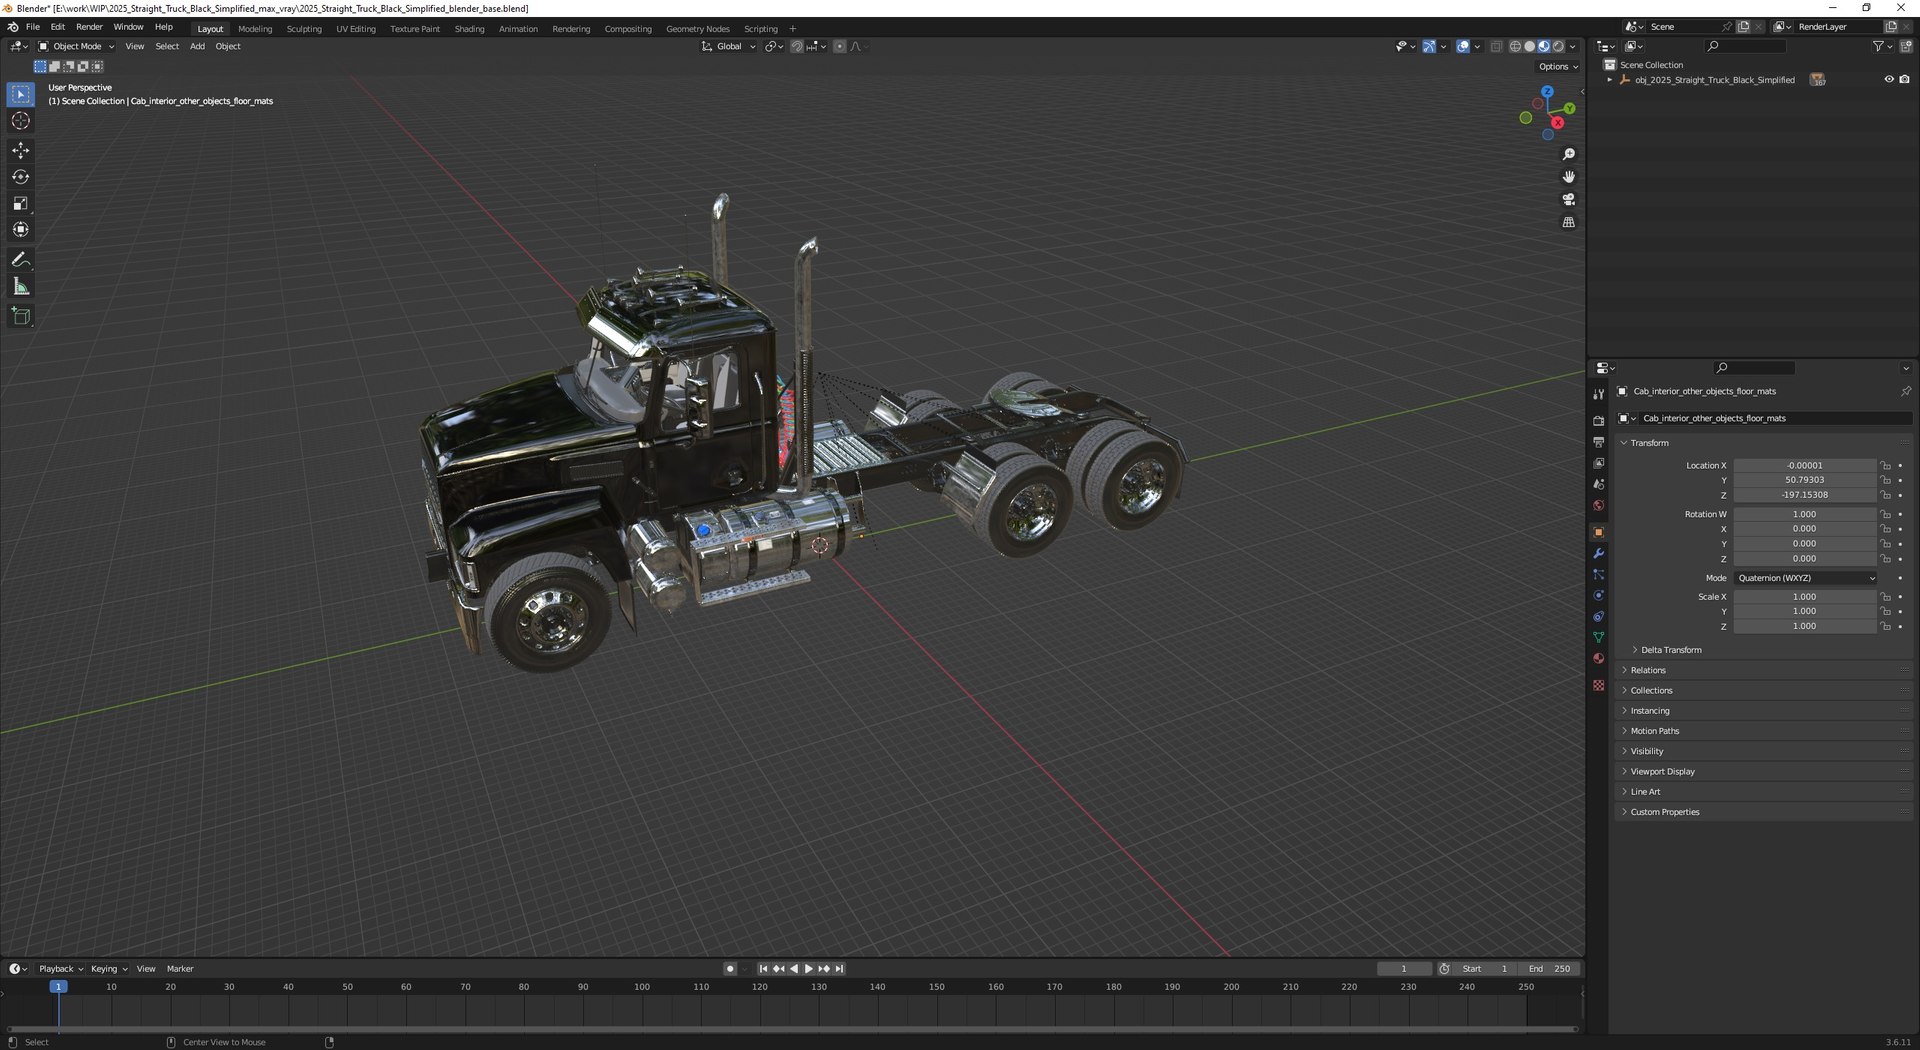Open the Render menu
1920x1050 pixels.
pyautogui.click(x=89, y=27)
